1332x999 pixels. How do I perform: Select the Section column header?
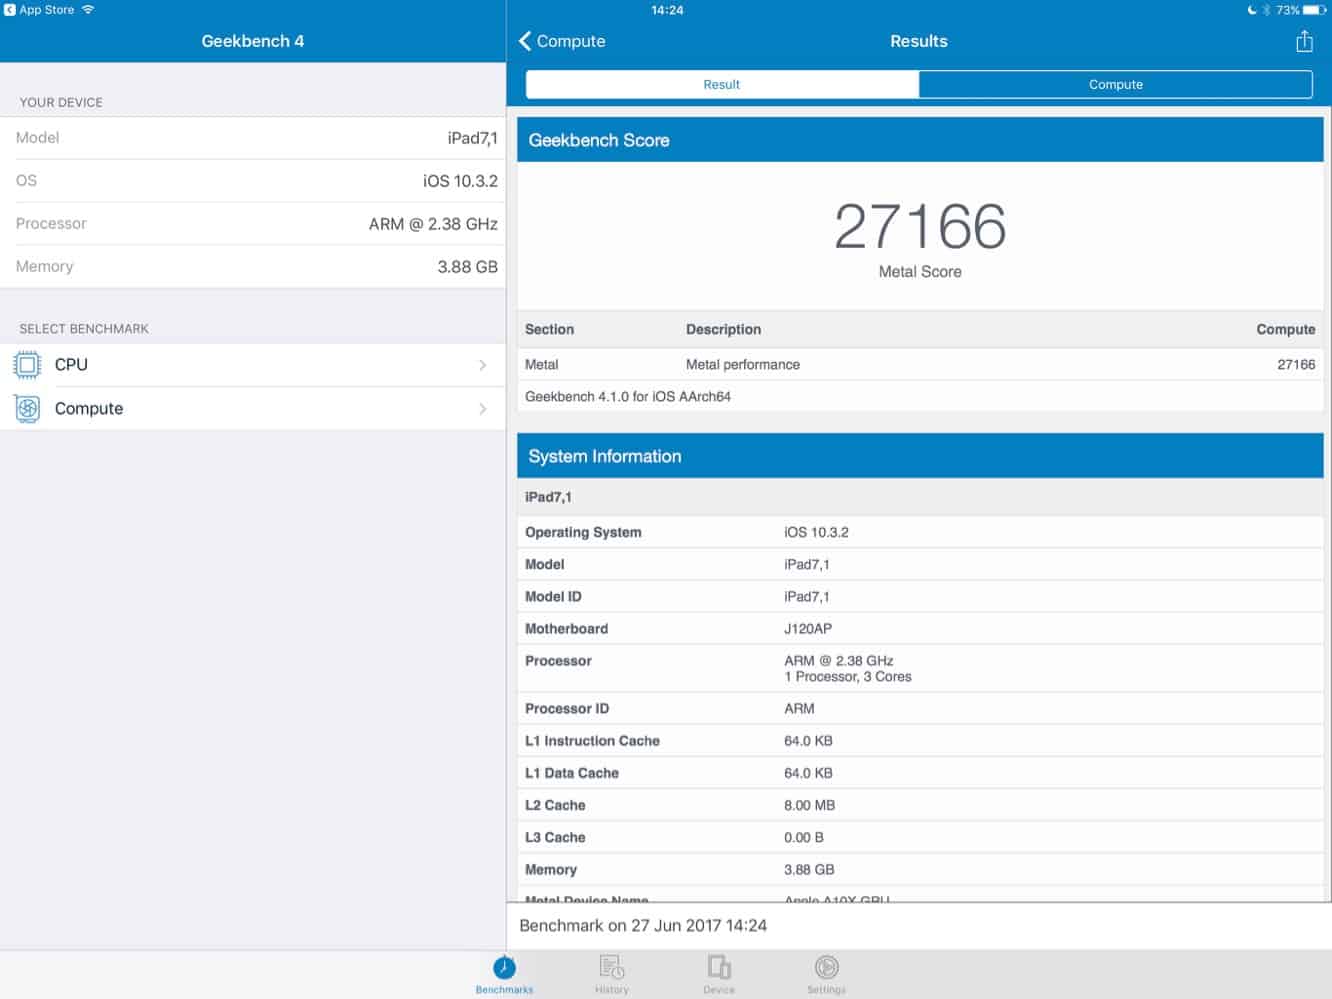click(549, 330)
